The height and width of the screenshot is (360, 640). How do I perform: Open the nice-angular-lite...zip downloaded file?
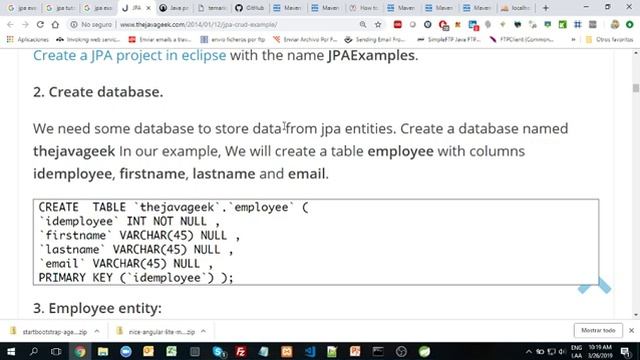click(x=156, y=331)
